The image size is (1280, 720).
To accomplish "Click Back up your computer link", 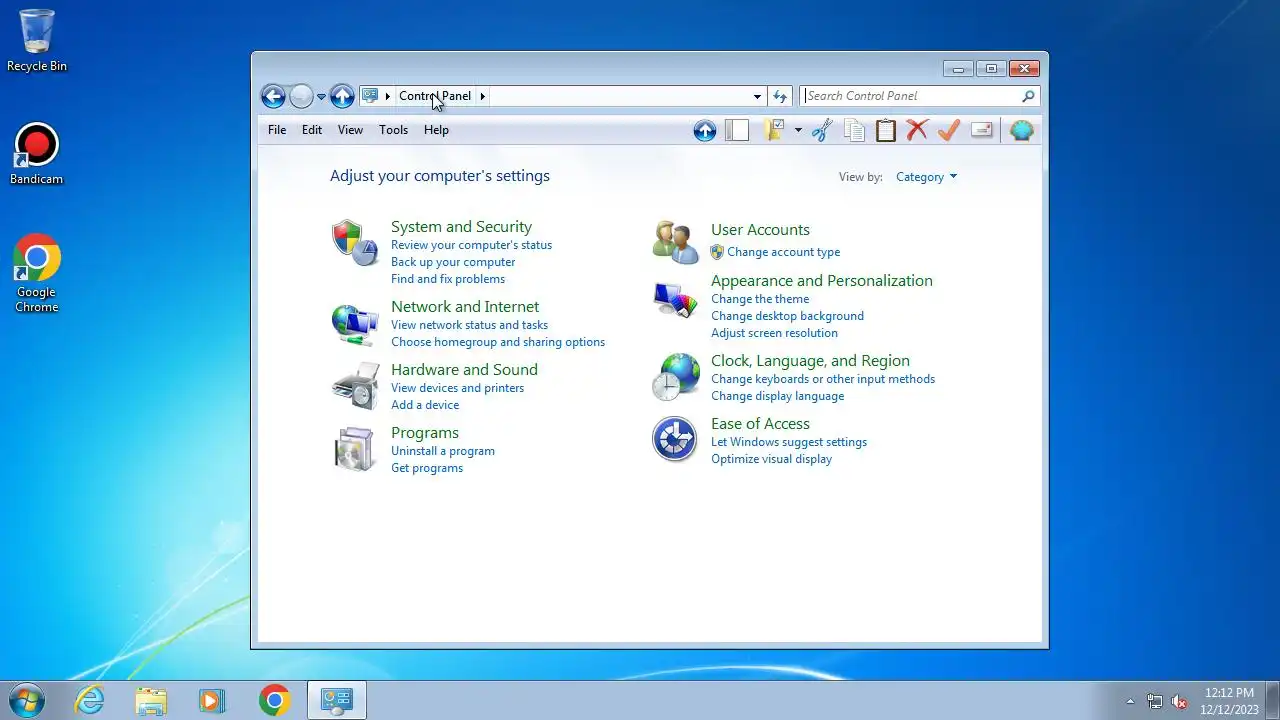I will 453,262.
